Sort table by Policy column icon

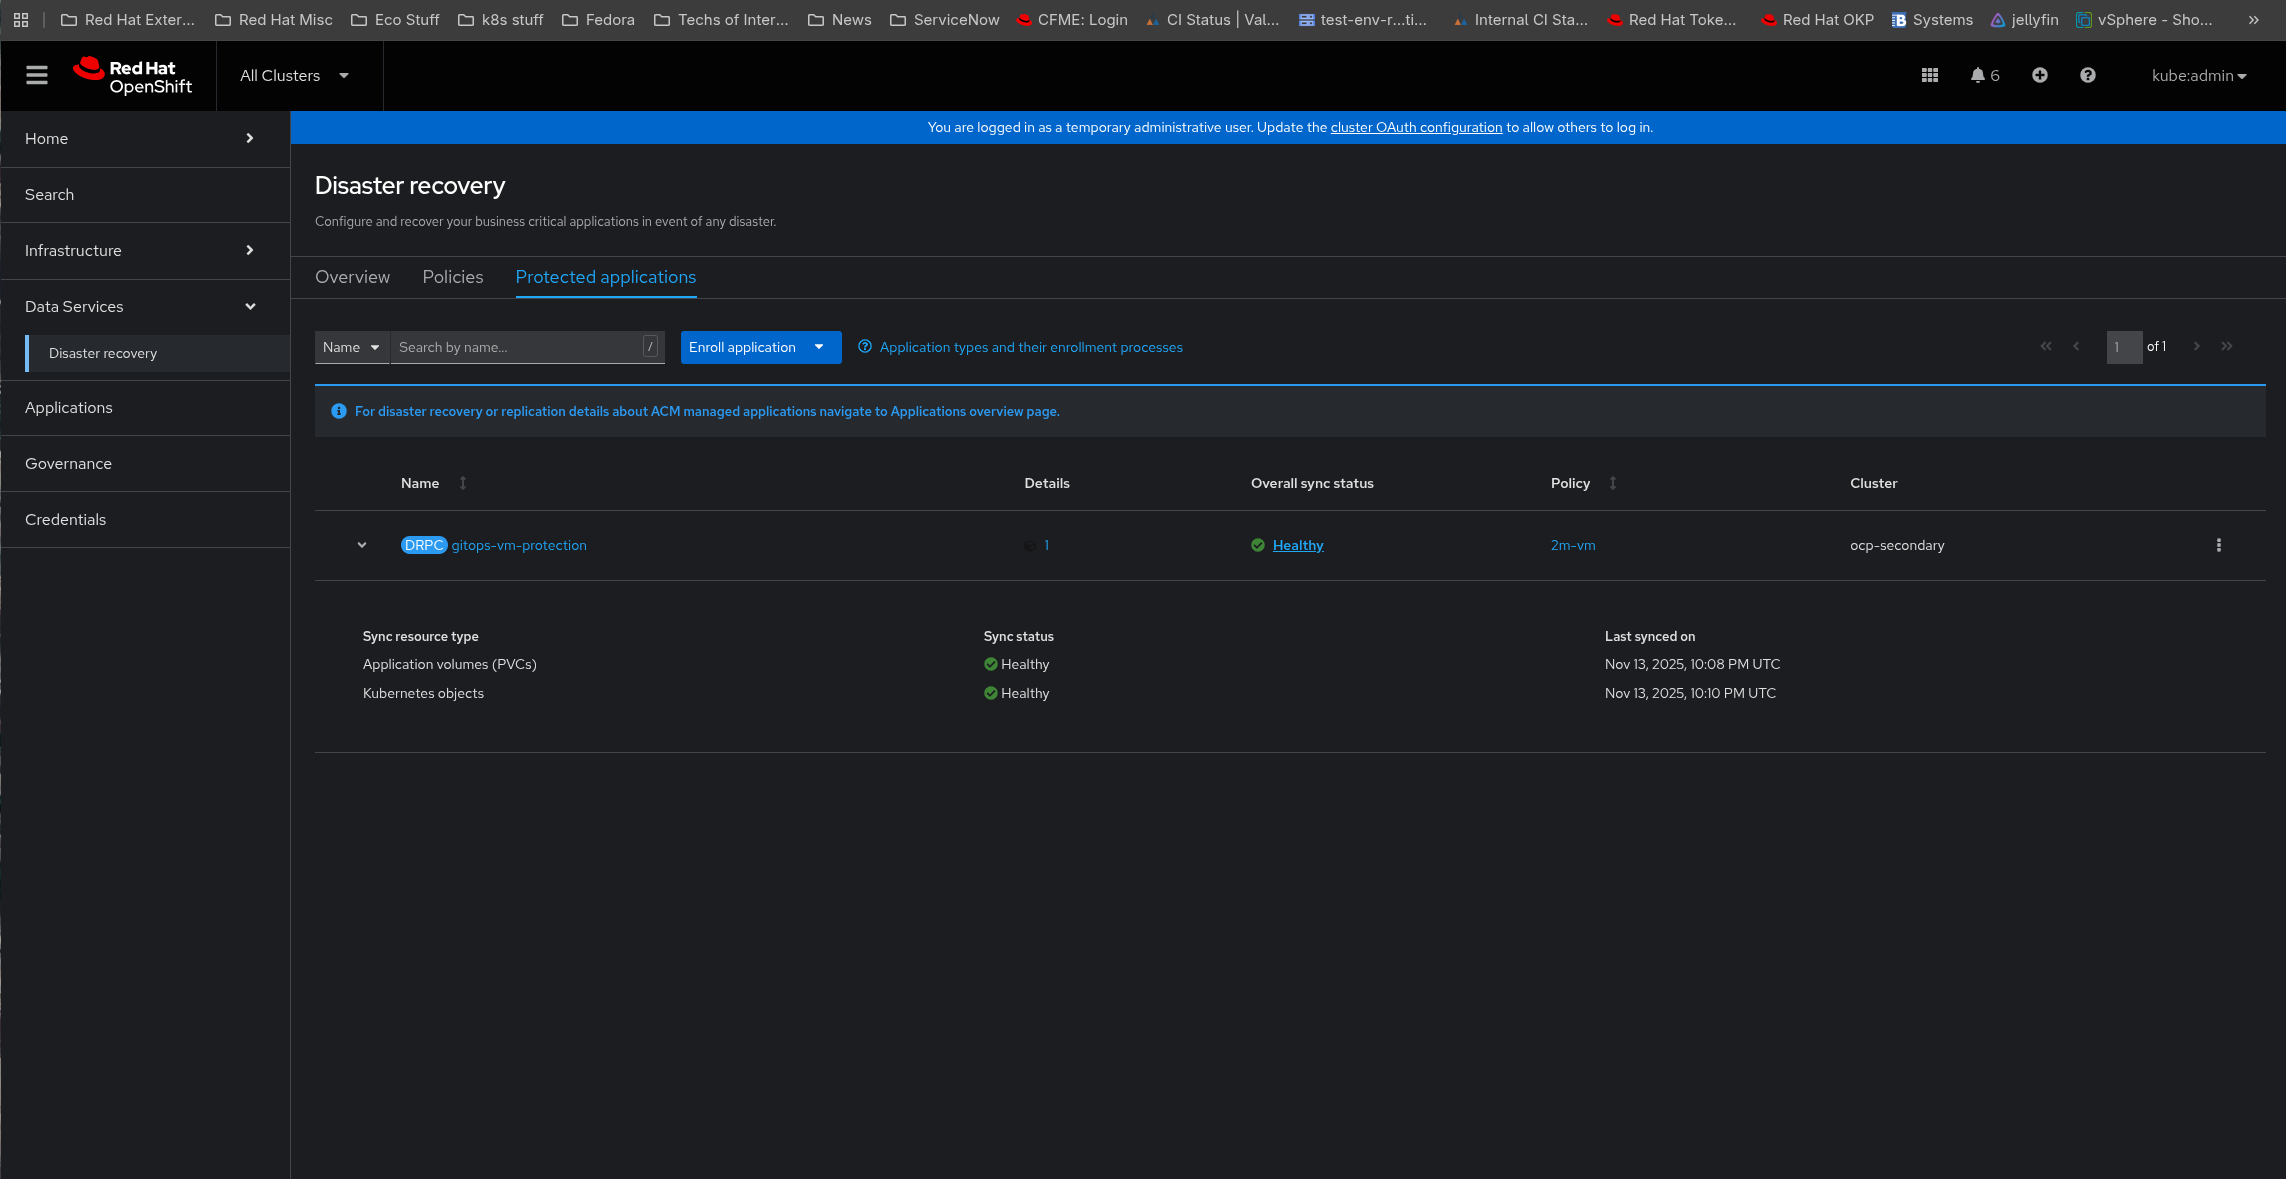click(1613, 483)
